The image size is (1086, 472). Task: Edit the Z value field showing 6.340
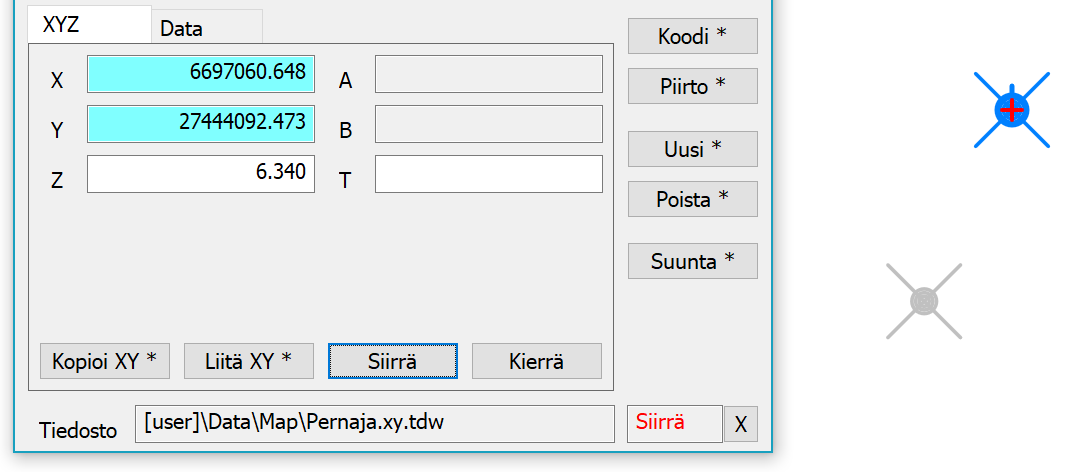201,174
